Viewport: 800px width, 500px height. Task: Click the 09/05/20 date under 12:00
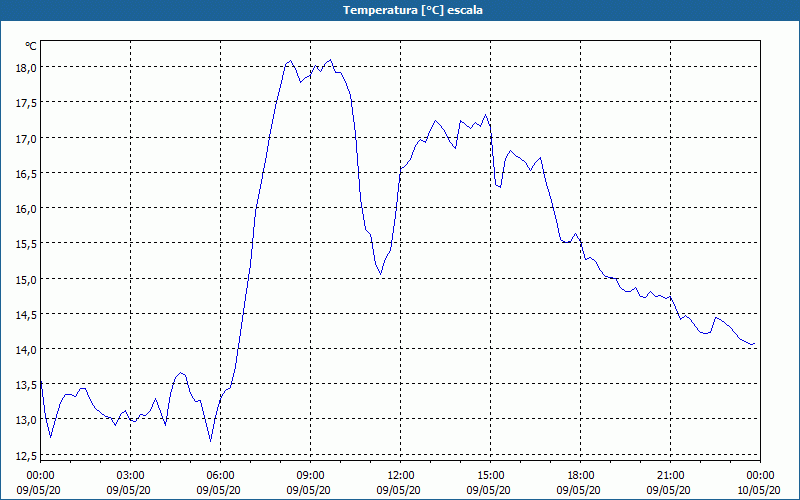(x=398, y=490)
